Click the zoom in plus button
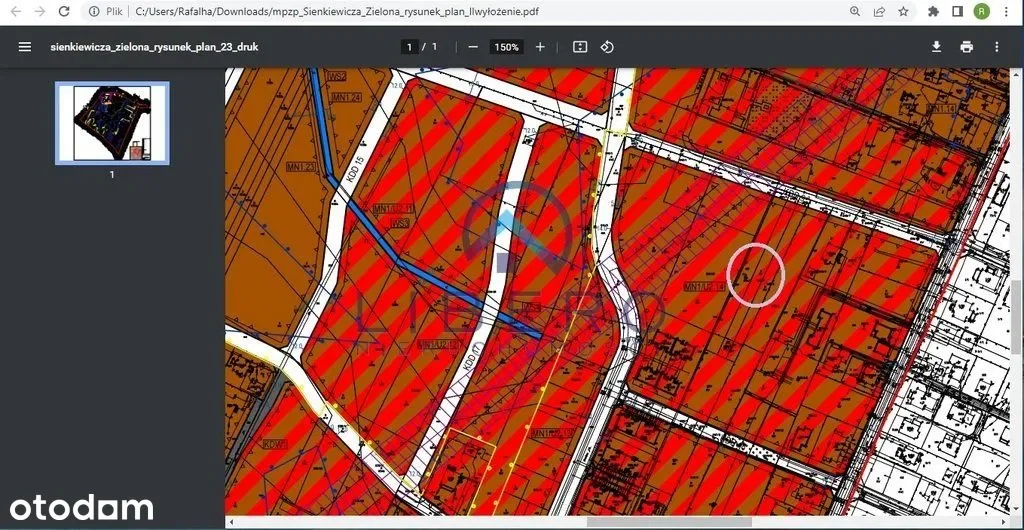Viewport: 1024px width, 530px height. 540,47
